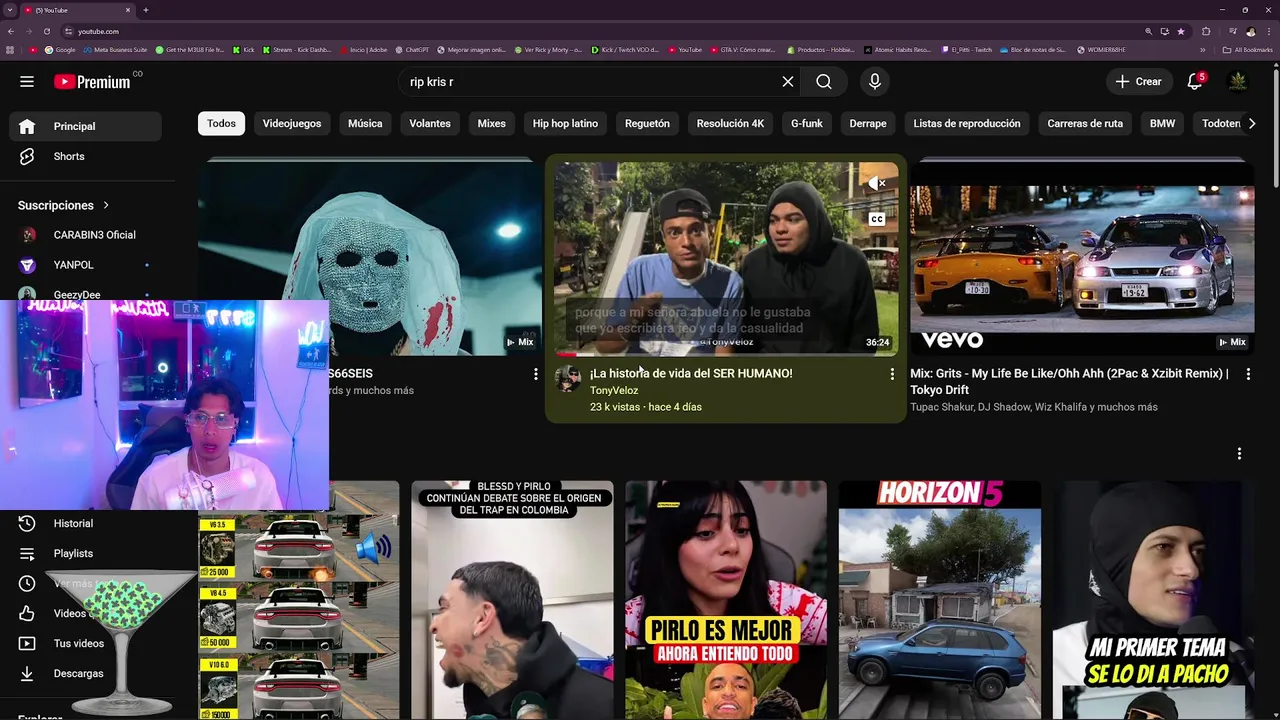1280x720 pixels.
Task: Open the Chrome apps grid shortcut
Action: [x=10, y=50]
